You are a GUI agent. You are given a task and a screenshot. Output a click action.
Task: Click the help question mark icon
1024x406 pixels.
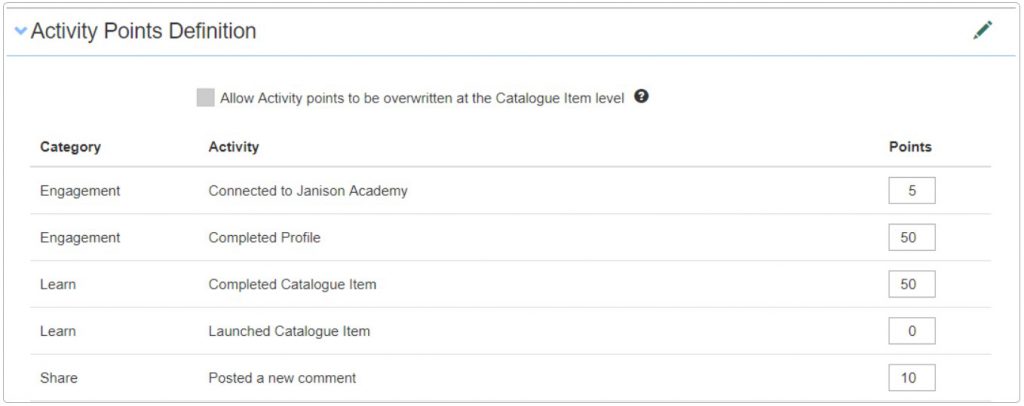642,97
